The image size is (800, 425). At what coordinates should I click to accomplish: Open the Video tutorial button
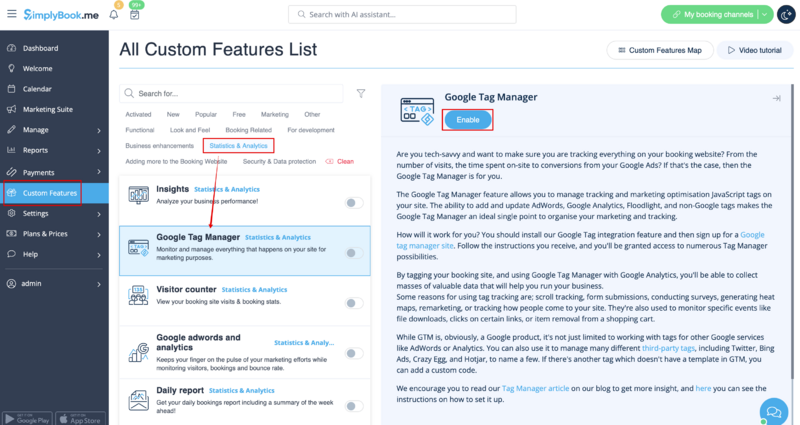pyautogui.click(x=755, y=50)
